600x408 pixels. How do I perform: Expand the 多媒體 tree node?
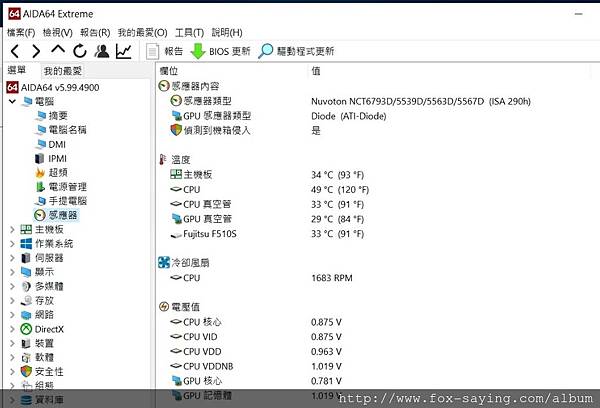click(12, 286)
